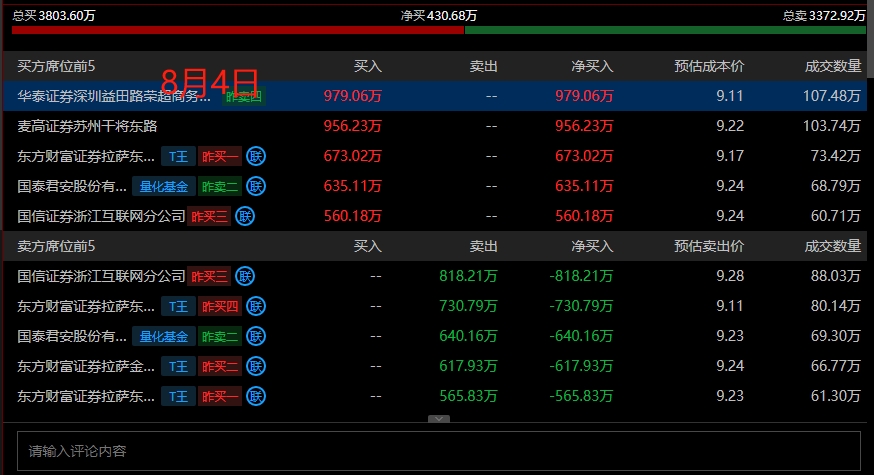874x475 pixels.
Task: Click the 68.79万 volume cell
Action: [836, 186]
